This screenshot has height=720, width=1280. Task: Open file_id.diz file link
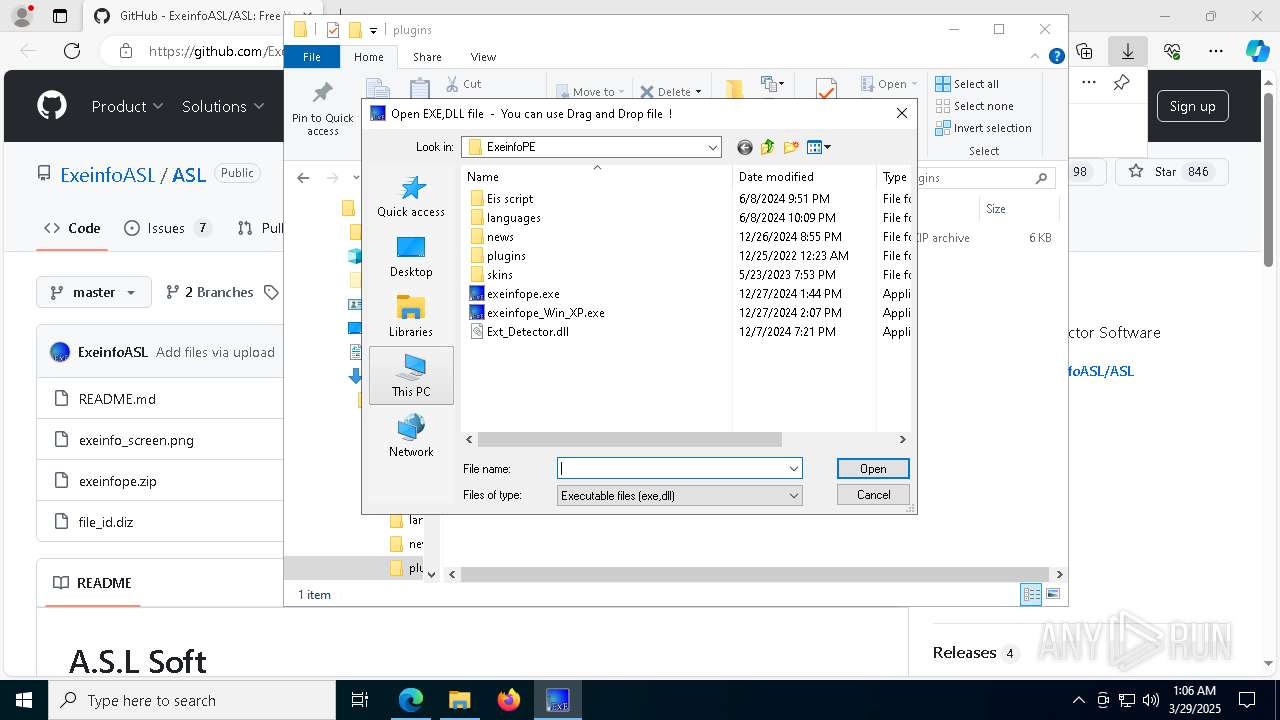105,522
